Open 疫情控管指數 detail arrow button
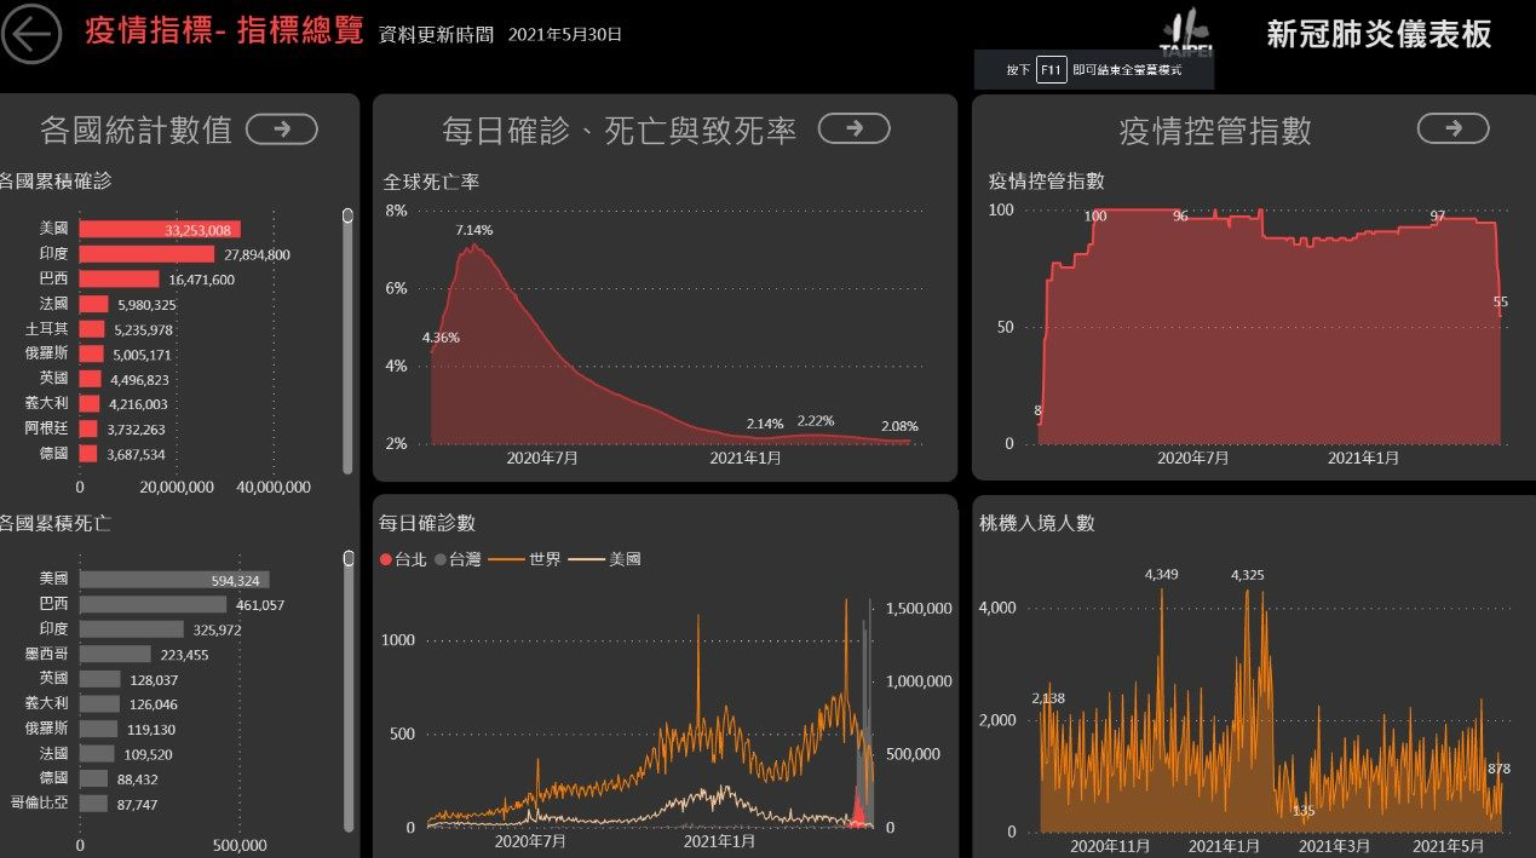The height and width of the screenshot is (858, 1536). (1453, 129)
